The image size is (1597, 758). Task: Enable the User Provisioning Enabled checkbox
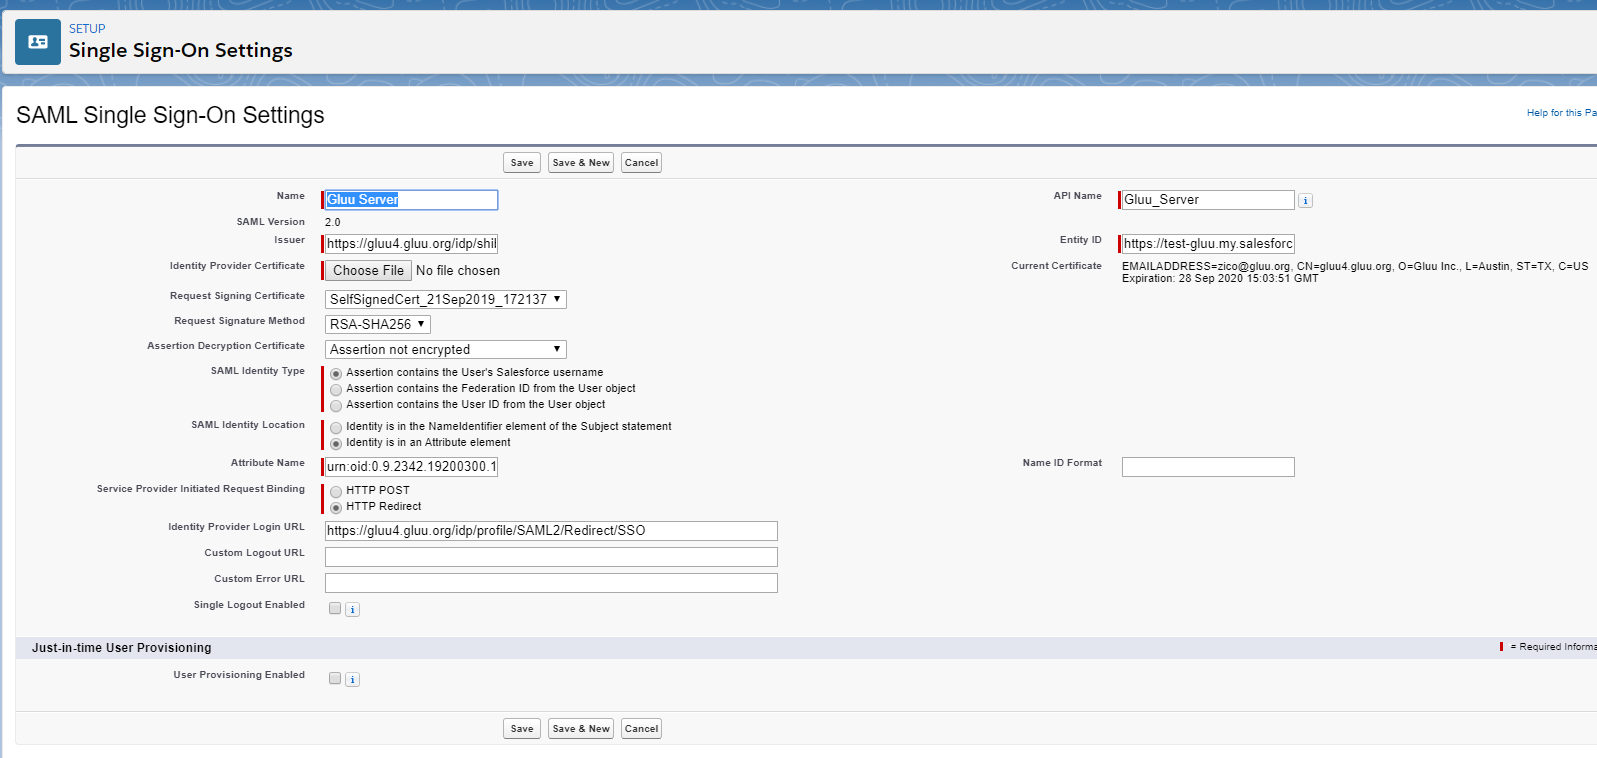(335, 679)
